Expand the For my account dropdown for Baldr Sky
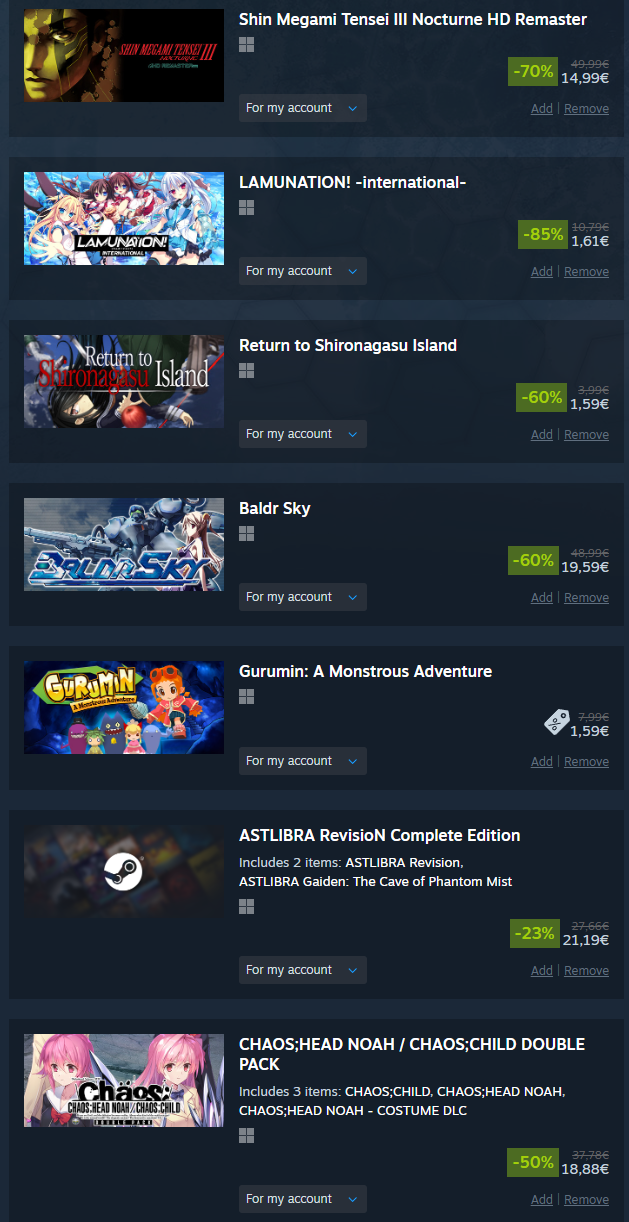This screenshot has height=1222, width=629. (x=303, y=597)
